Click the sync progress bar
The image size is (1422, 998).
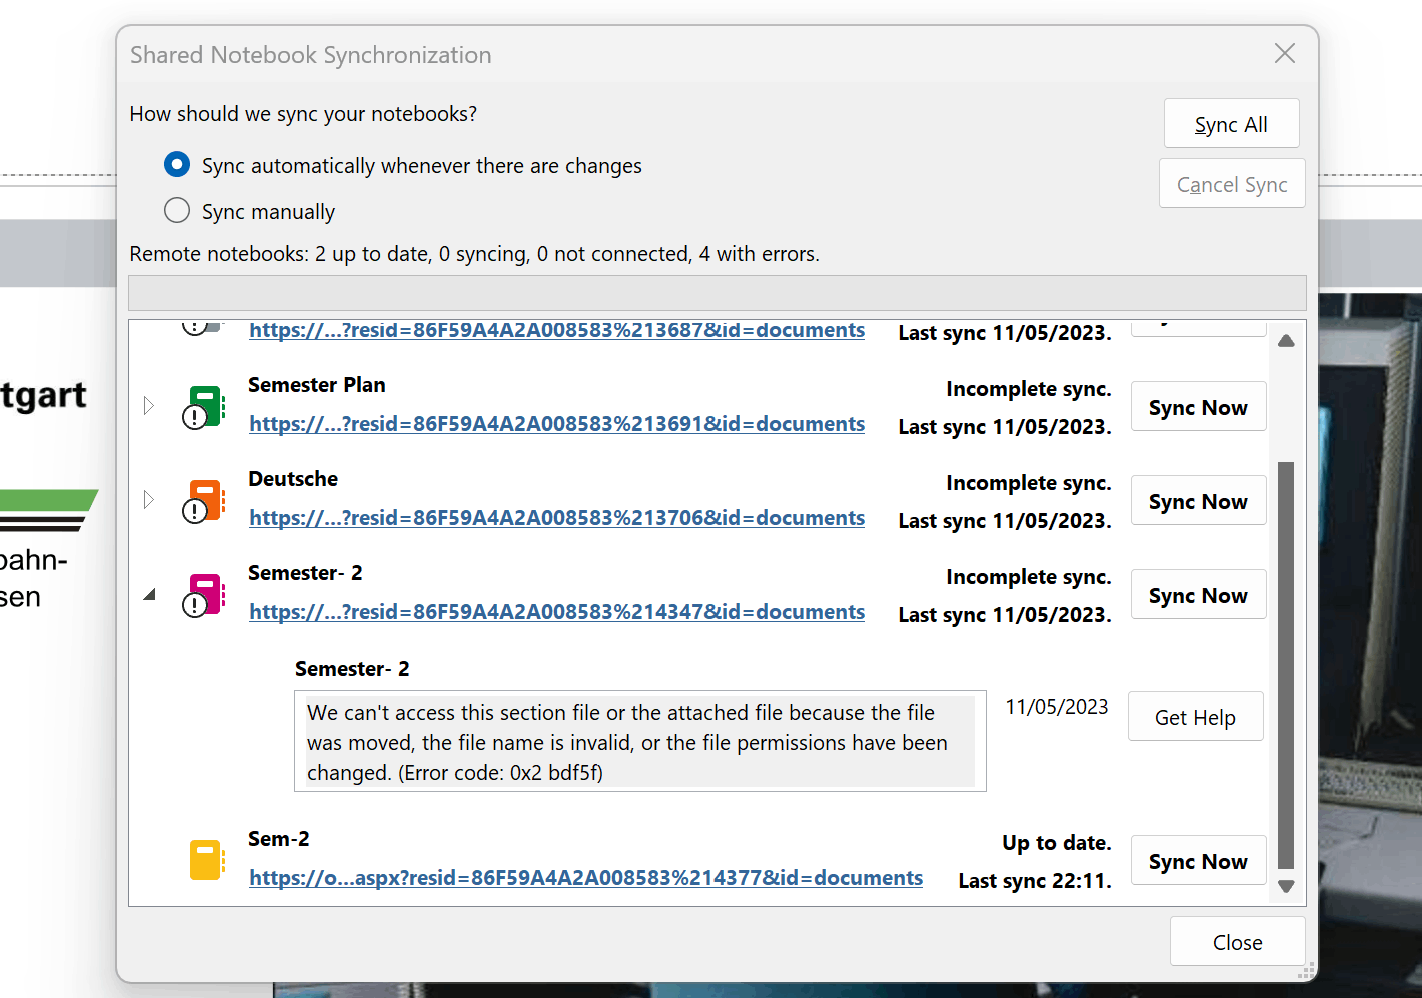(717, 293)
